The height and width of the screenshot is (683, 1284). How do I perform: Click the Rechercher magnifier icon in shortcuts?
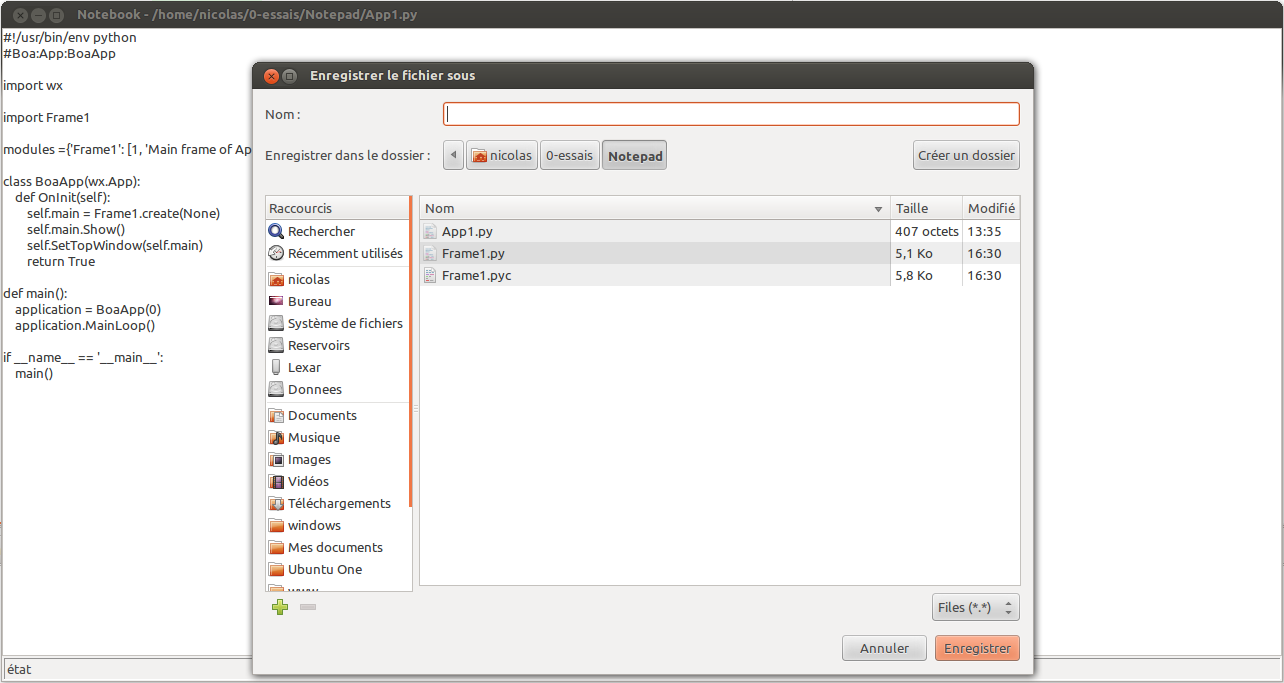coord(277,231)
